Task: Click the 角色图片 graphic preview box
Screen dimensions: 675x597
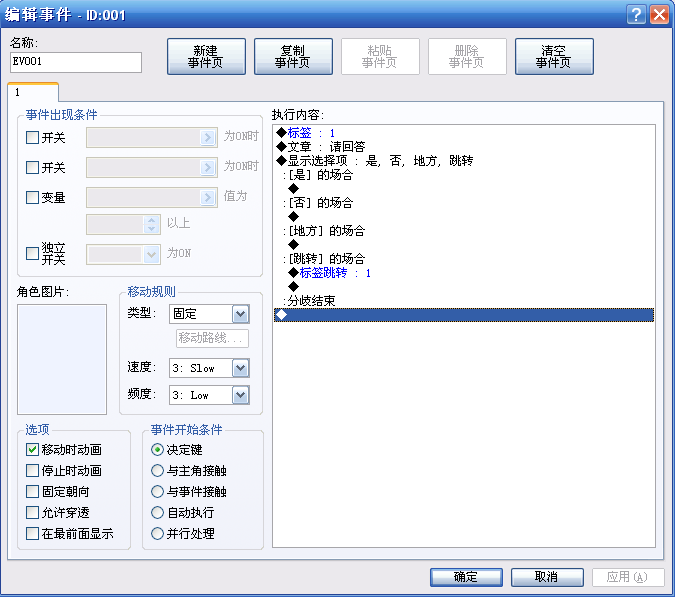Action: [62, 359]
